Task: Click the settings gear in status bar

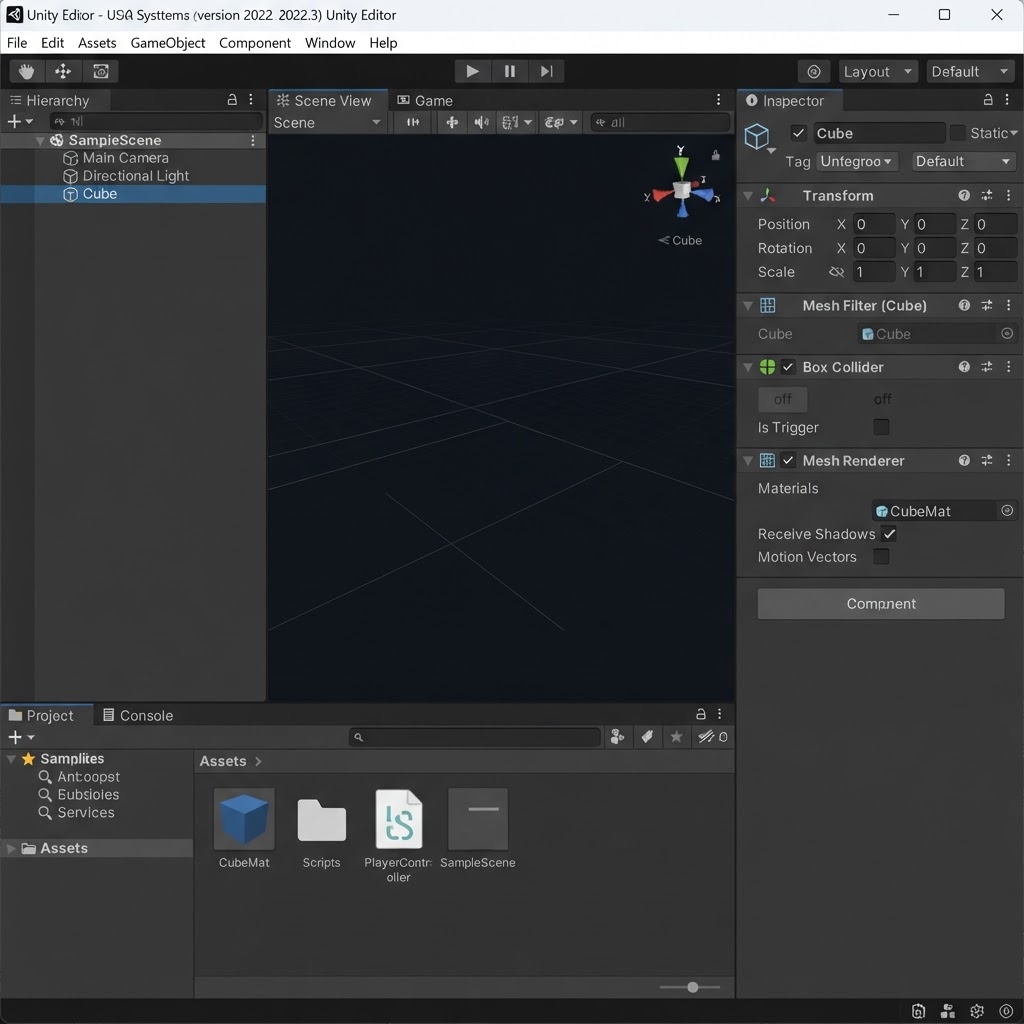Action: 977,1011
